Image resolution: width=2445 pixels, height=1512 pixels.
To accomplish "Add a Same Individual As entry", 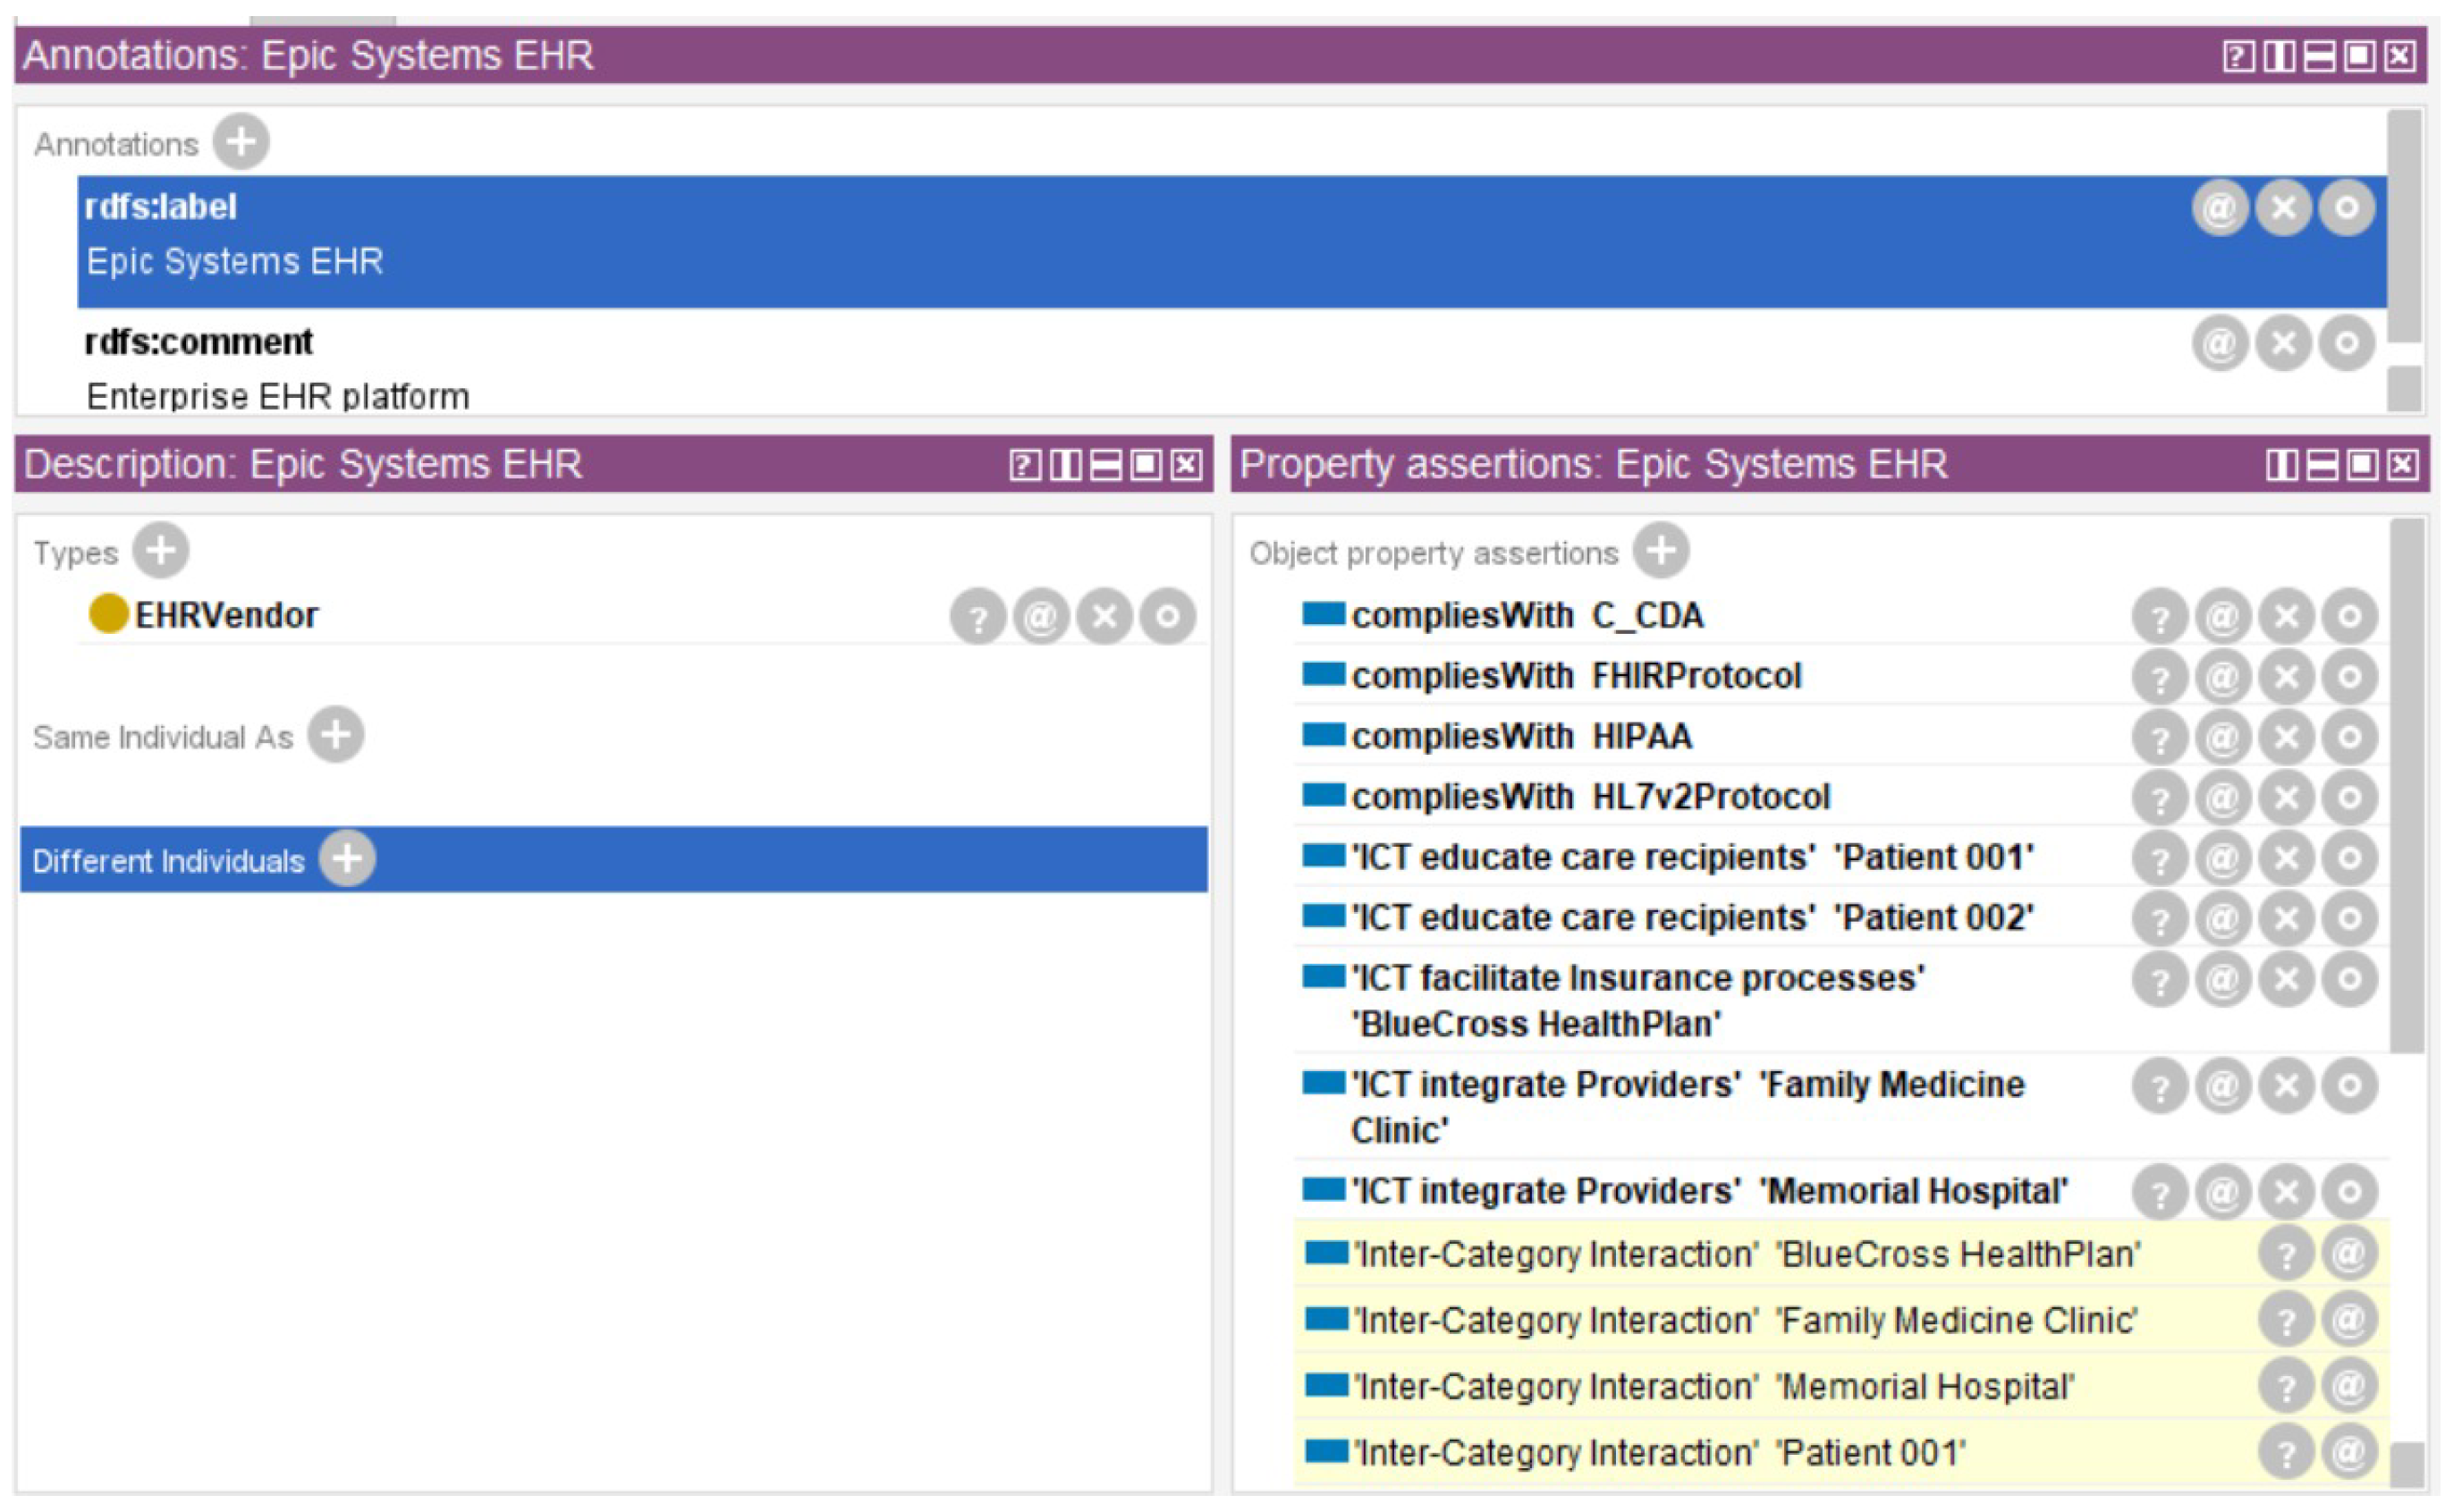I will [335, 735].
